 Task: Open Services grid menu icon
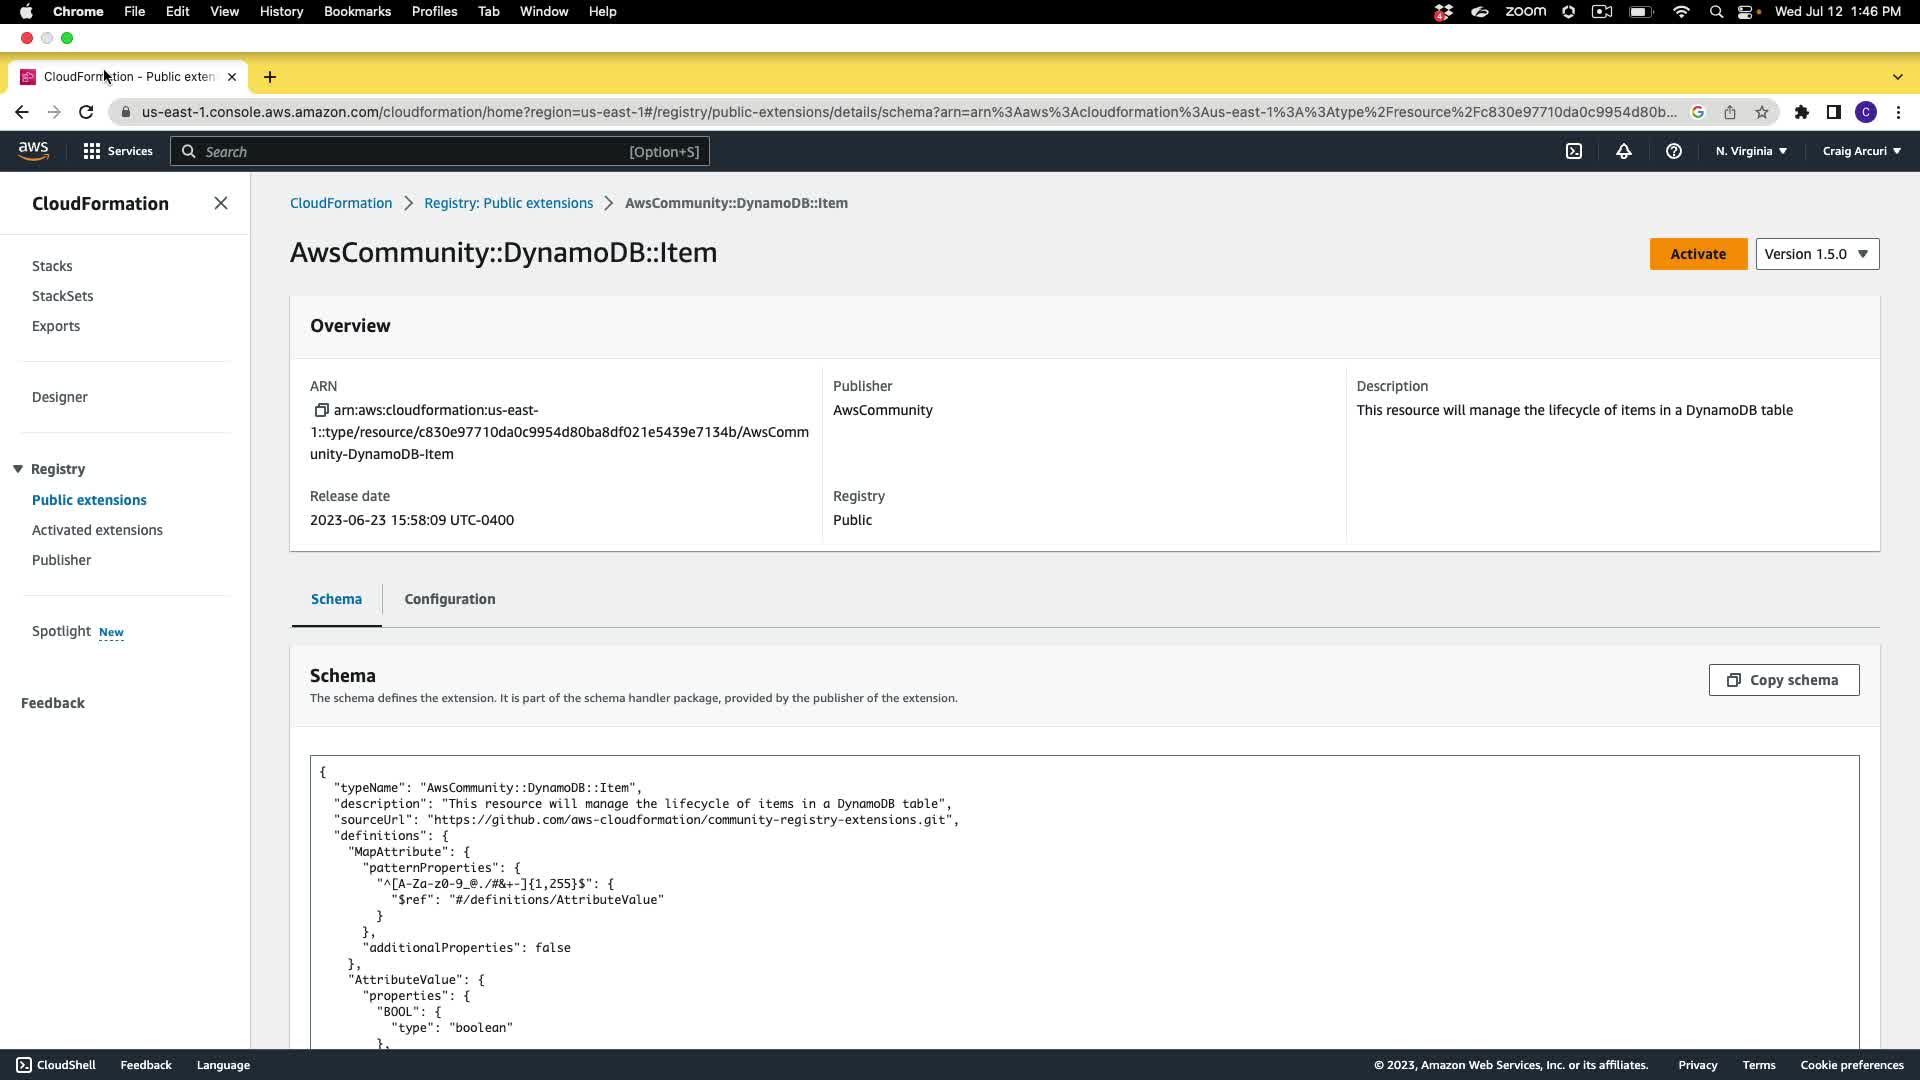(92, 151)
